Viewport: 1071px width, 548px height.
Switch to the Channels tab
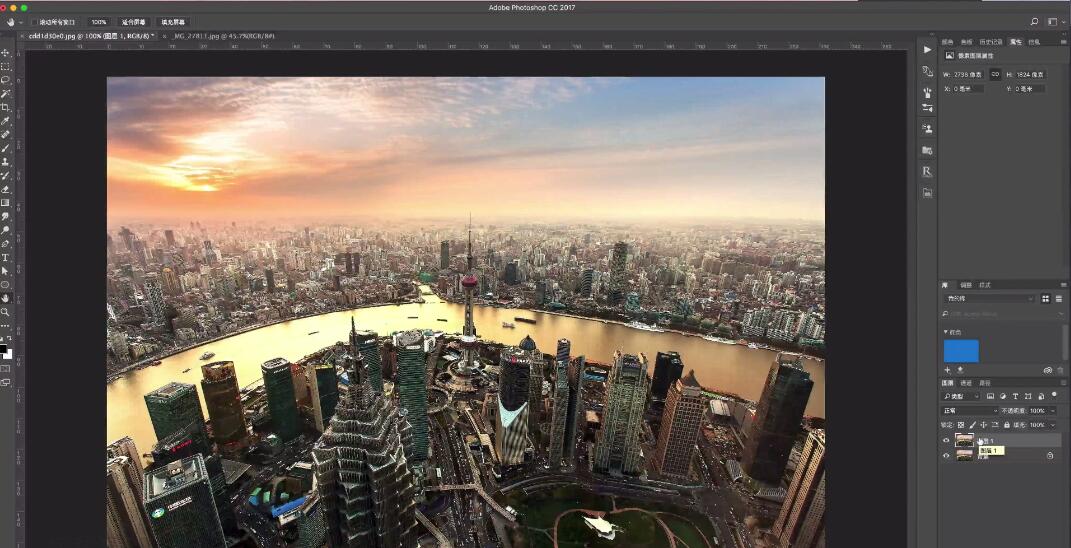(x=966, y=383)
